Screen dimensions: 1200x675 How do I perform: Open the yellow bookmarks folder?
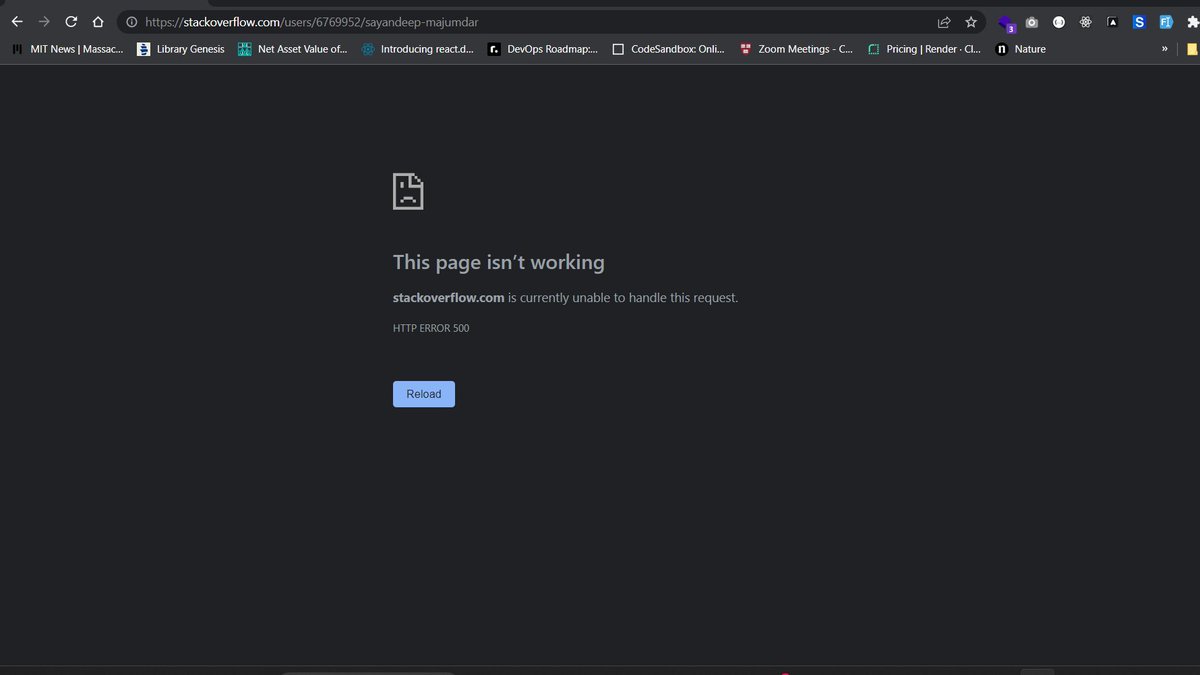click(x=1194, y=49)
